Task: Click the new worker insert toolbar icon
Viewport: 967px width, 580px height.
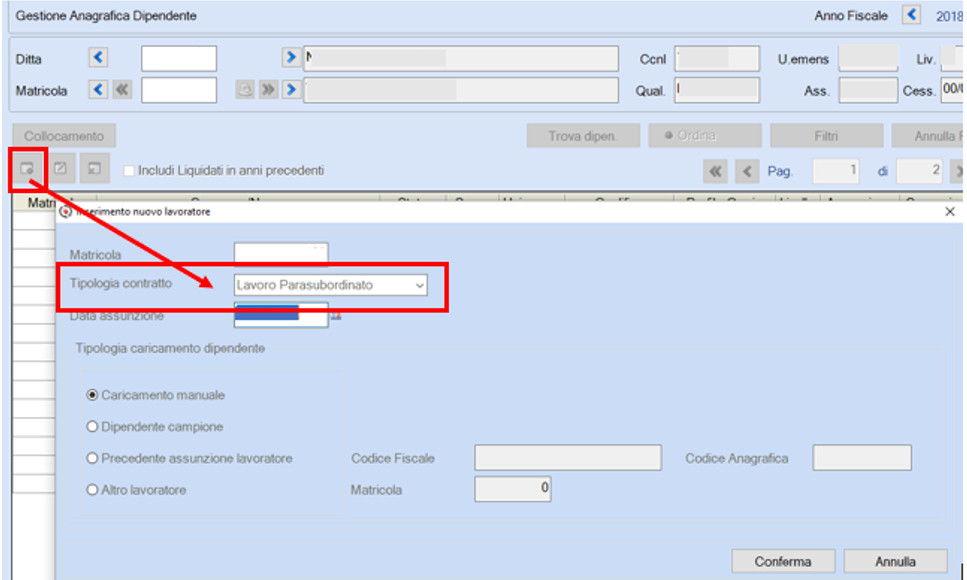Action: 27,168
